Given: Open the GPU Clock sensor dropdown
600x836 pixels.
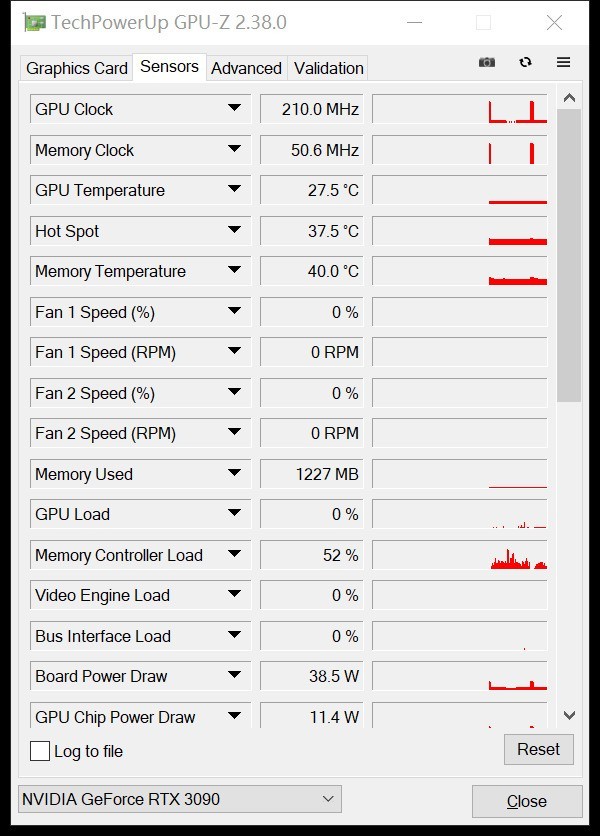Looking at the screenshot, I should point(237,108).
